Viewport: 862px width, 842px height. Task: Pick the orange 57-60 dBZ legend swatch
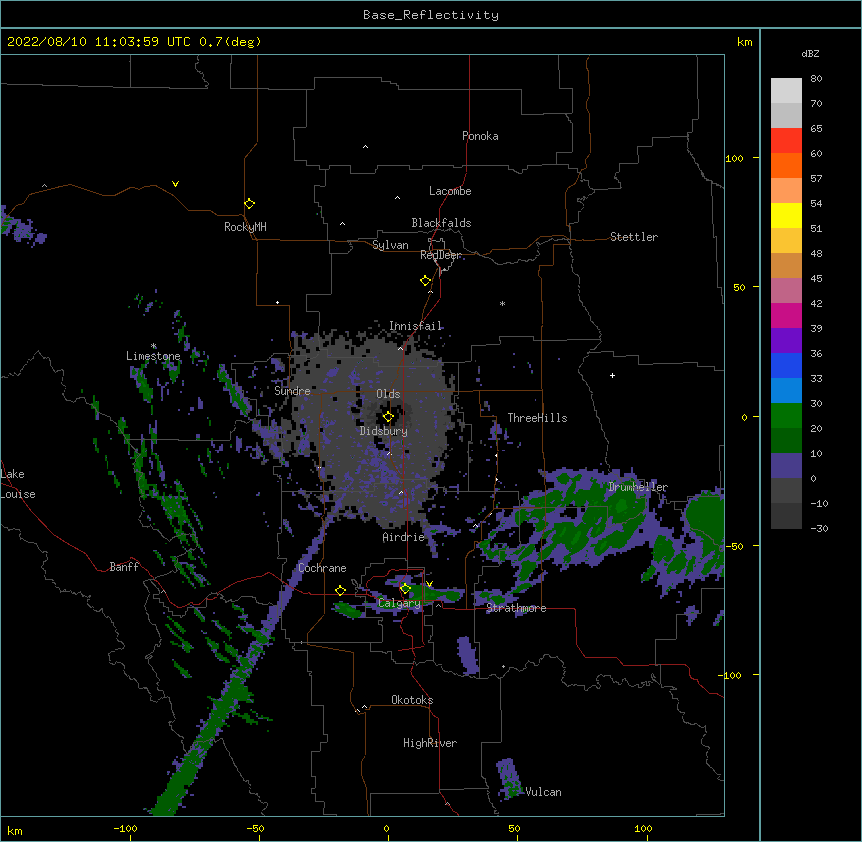[786, 165]
